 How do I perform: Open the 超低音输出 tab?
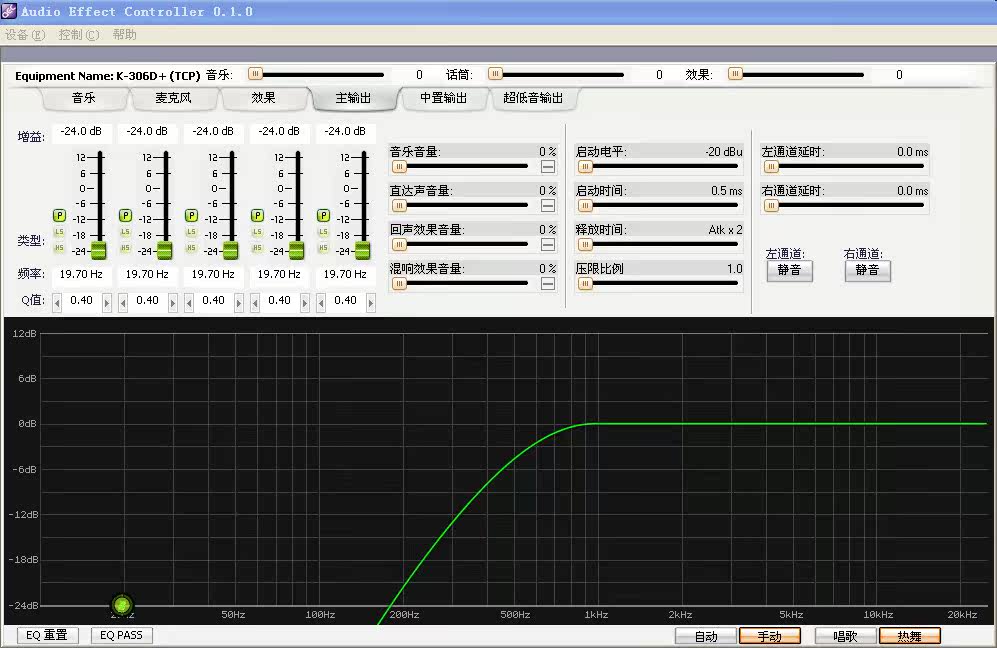(533, 98)
